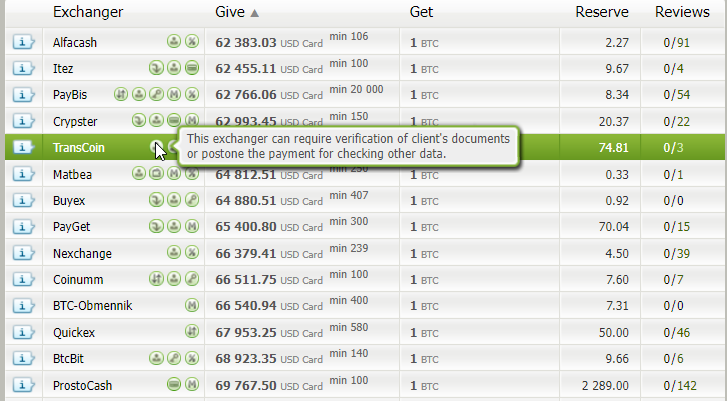Click the curved arrow badge in Crypster row
The height and width of the screenshot is (401, 727).
139,120
